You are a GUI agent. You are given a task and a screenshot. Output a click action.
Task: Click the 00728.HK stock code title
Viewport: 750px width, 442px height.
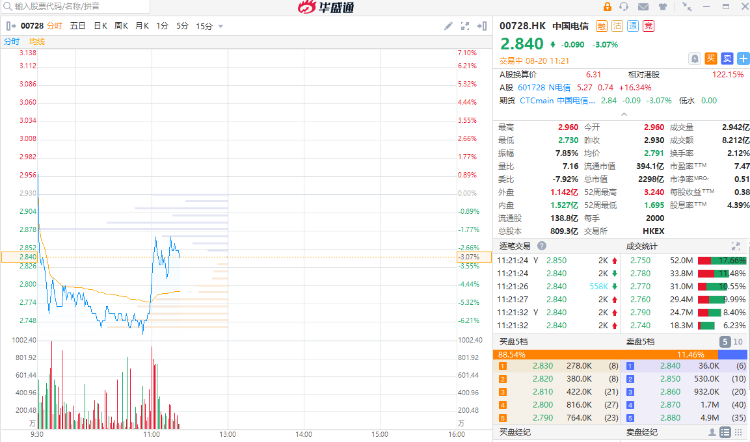522,26
